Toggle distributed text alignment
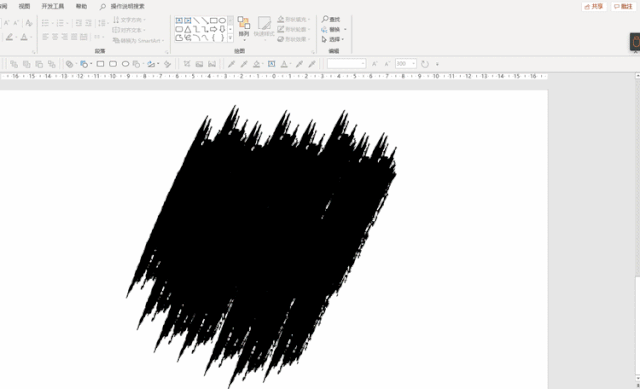This screenshot has height=389, width=640. coord(84,37)
